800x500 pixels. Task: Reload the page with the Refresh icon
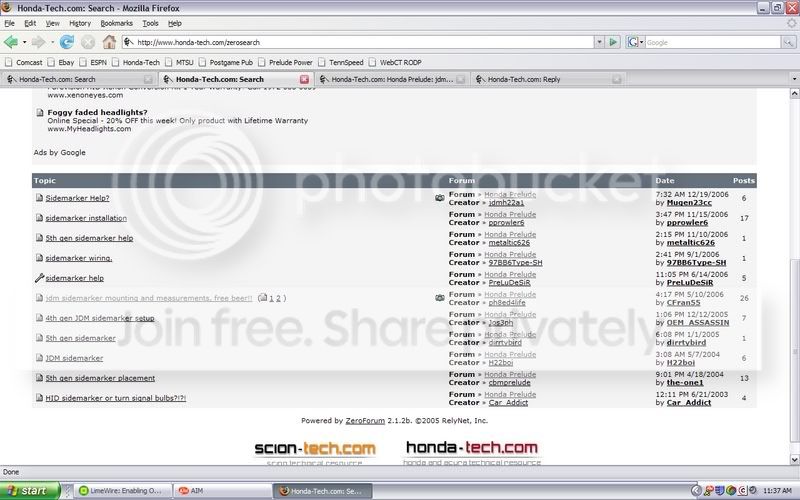[x=67, y=42]
